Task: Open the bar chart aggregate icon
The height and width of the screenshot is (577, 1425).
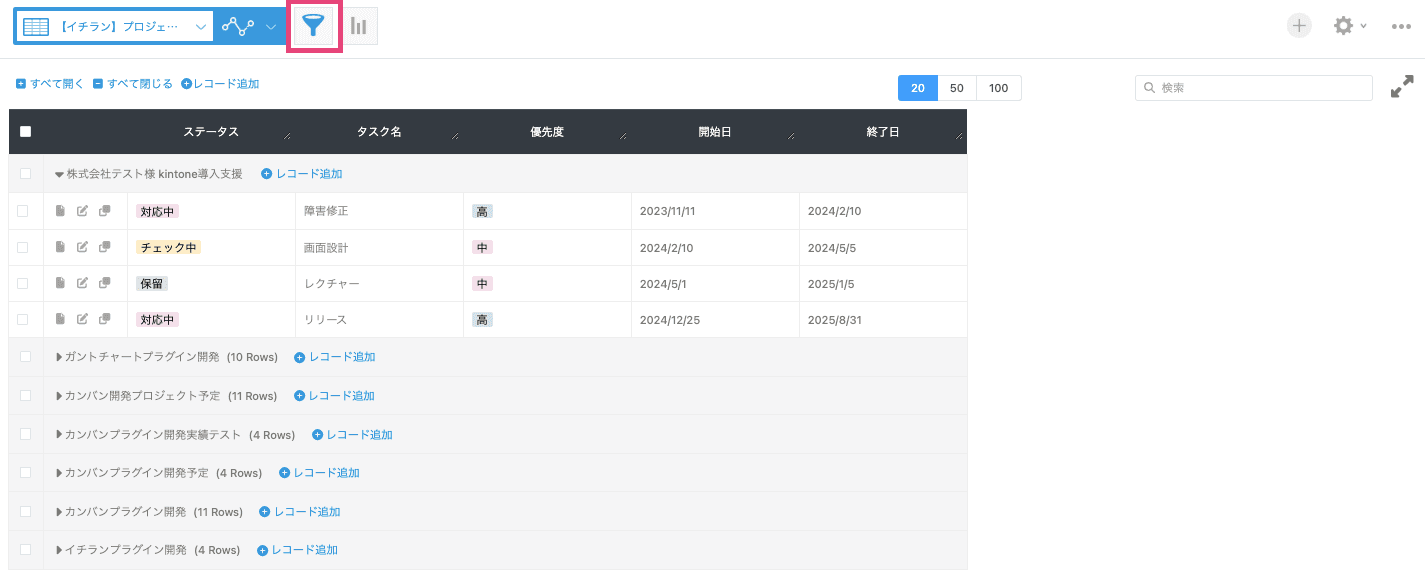Action: [358, 26]
